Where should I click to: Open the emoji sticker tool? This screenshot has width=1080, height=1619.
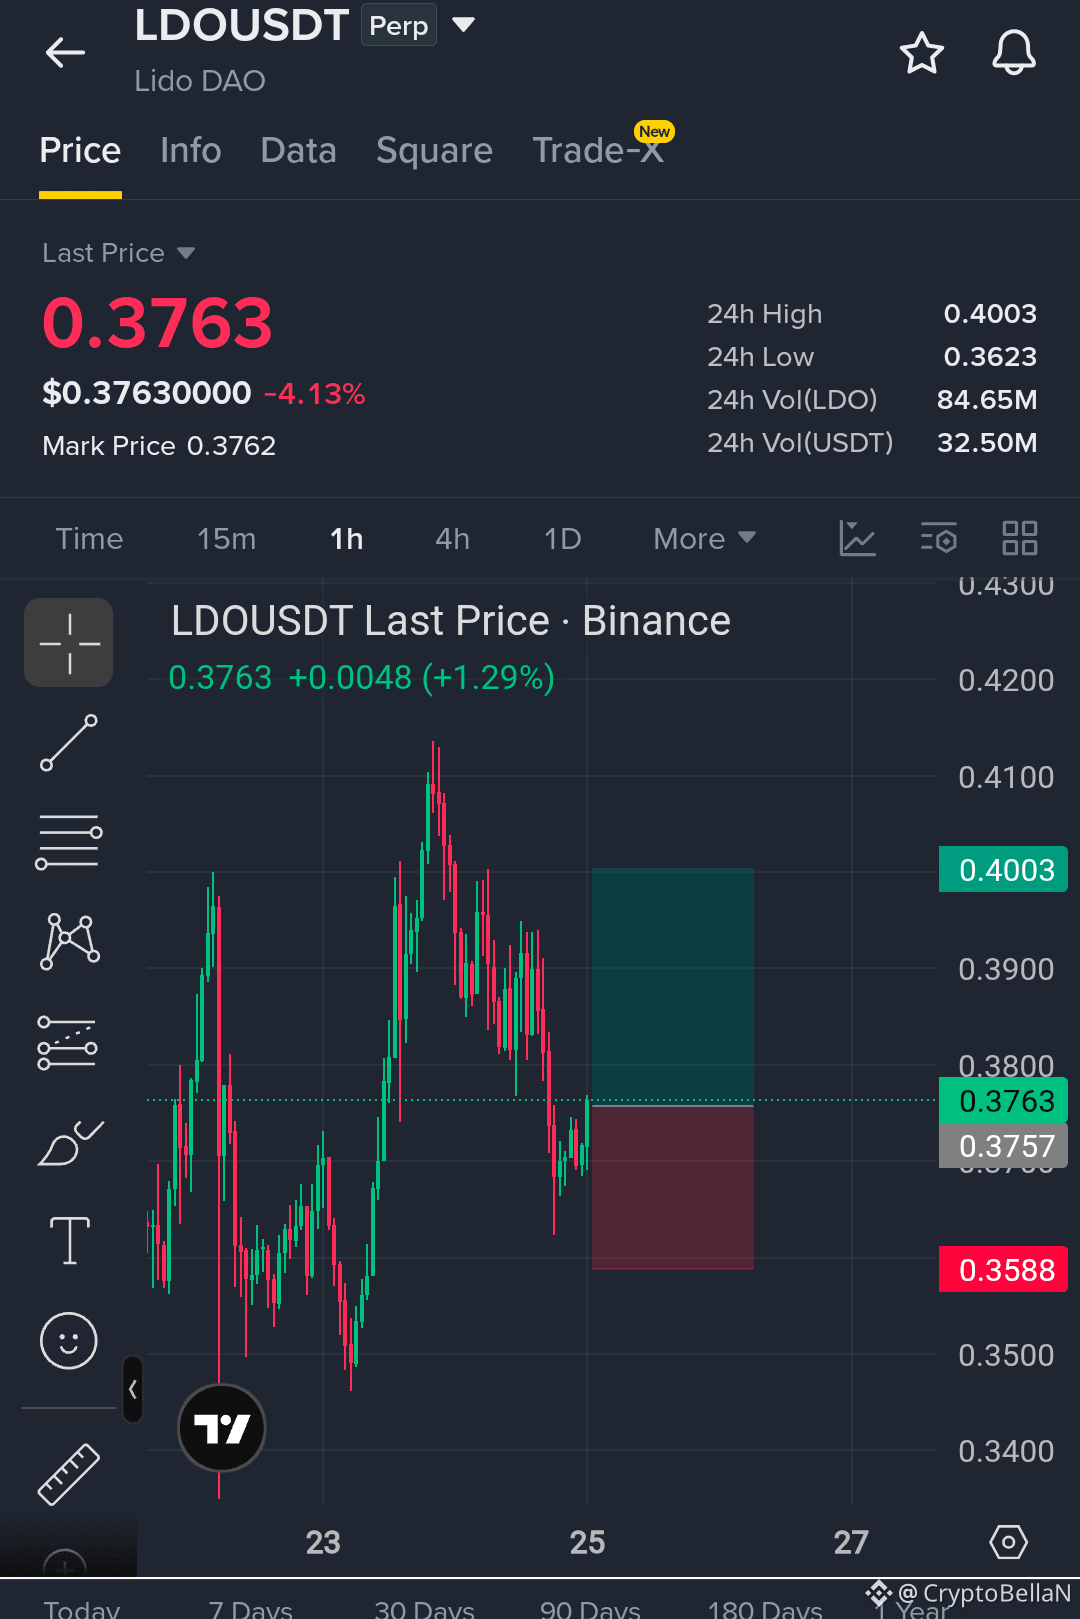point(69,1340)
